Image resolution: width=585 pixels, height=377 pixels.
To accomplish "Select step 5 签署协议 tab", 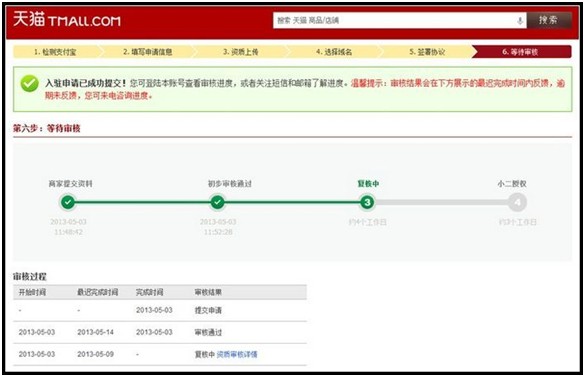I will point(427,52).
